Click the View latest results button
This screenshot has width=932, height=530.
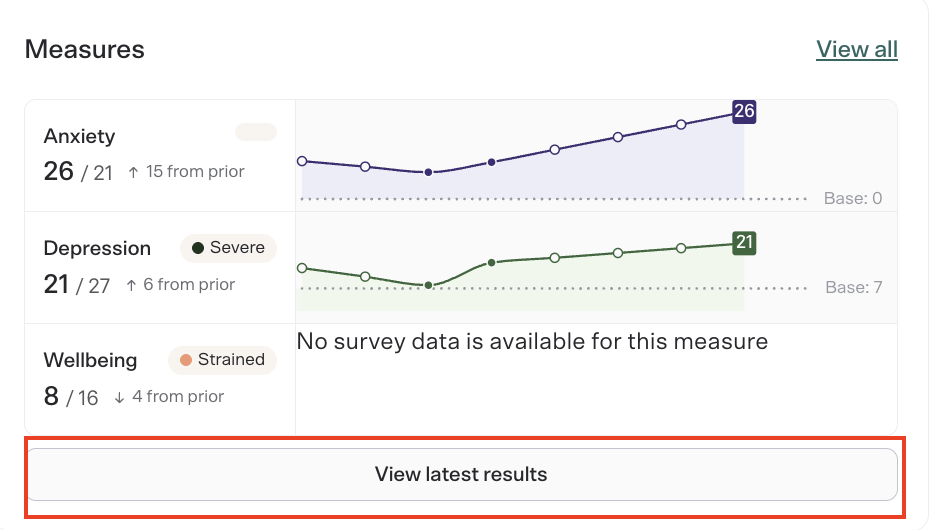point(461,474)
